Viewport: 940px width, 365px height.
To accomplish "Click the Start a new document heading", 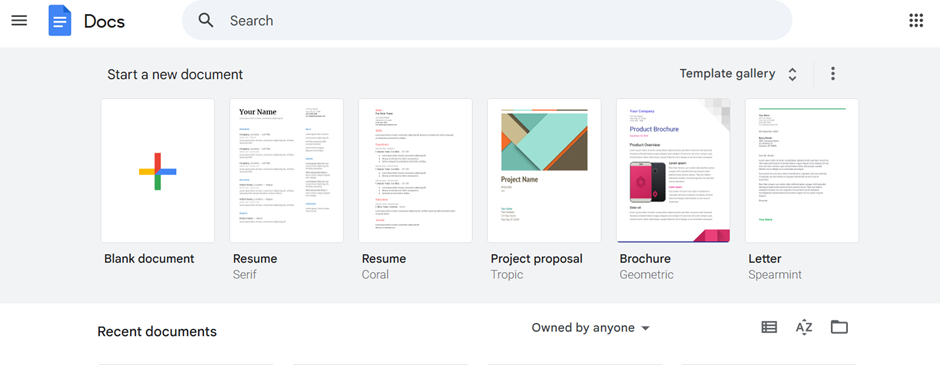I will coord(175,74).
